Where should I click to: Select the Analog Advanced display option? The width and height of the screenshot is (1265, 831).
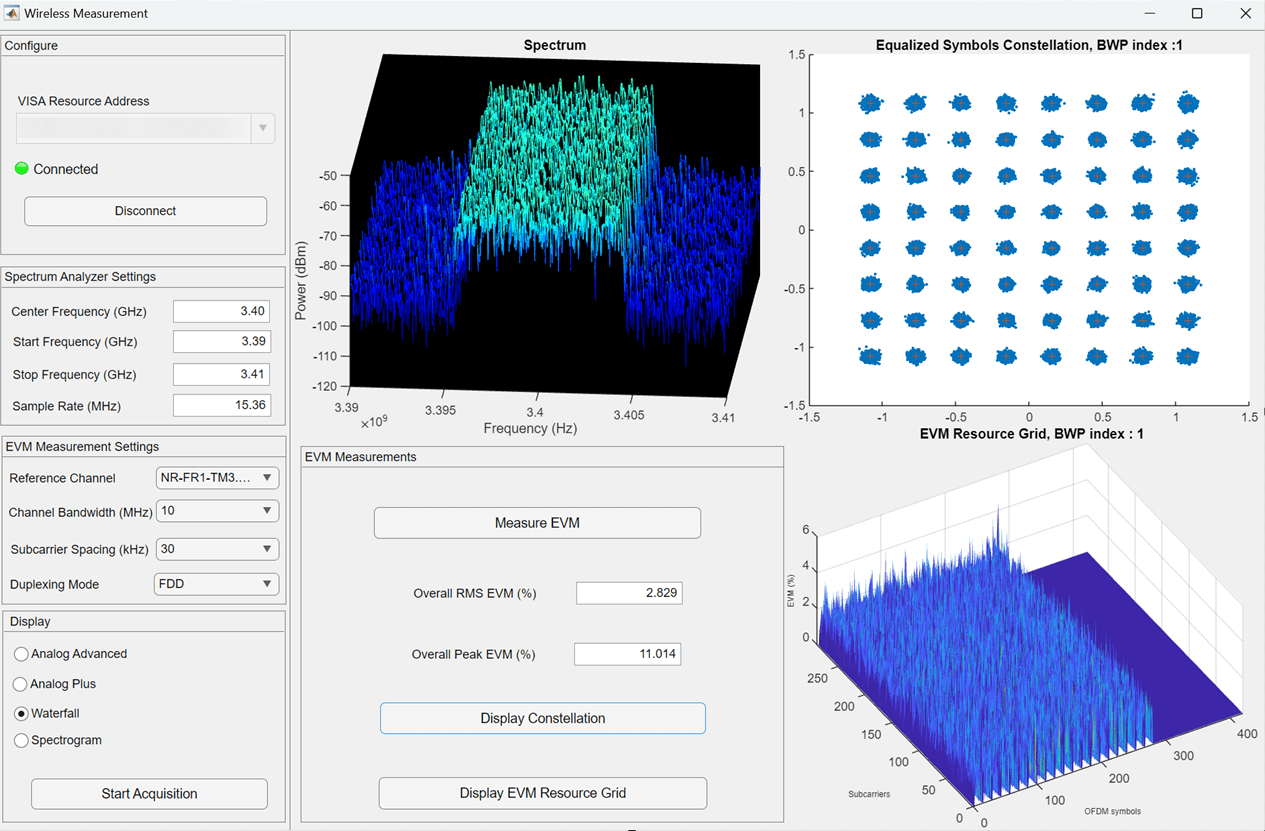(21, 654)
